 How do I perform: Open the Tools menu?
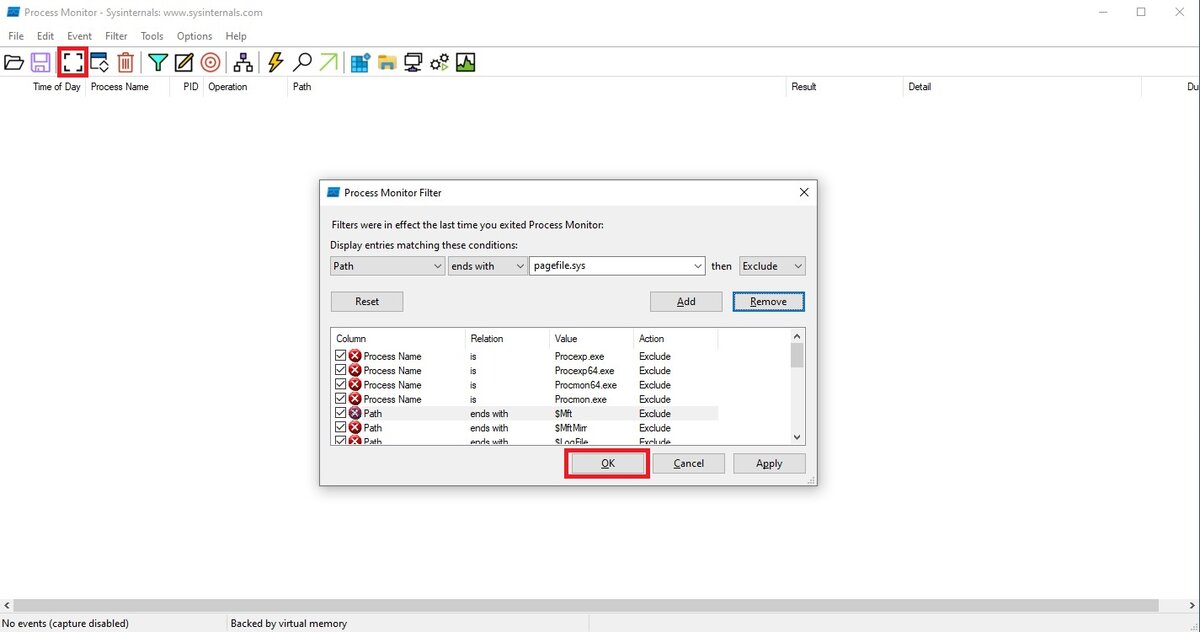click(152, 36)
